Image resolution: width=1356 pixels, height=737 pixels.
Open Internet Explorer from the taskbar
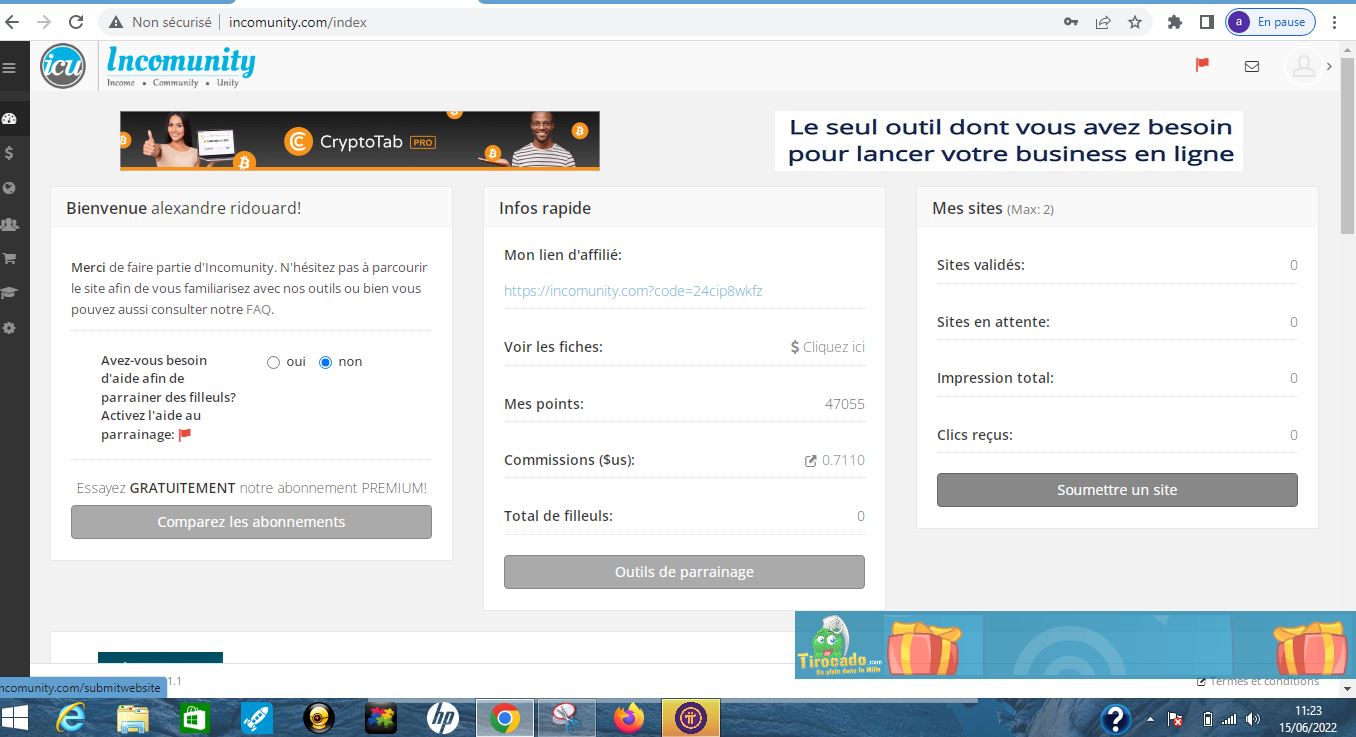71,717
